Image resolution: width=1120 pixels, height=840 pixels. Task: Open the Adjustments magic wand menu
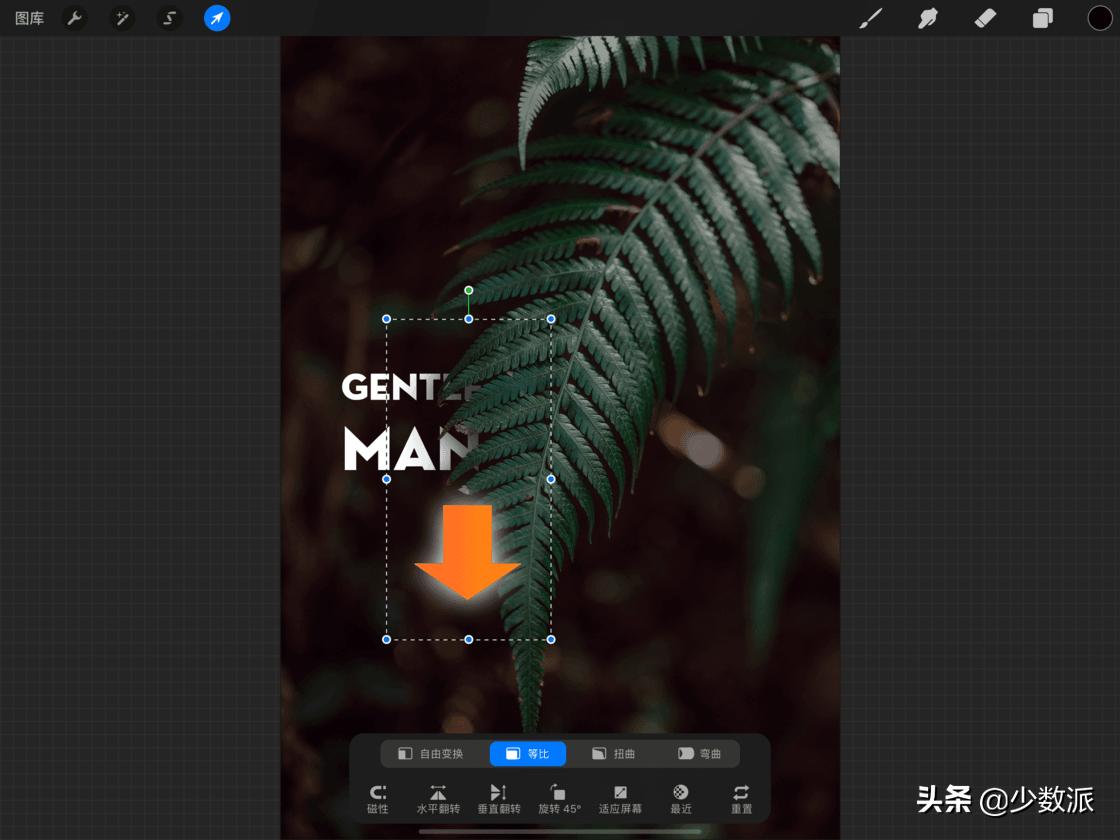point(122,18)
